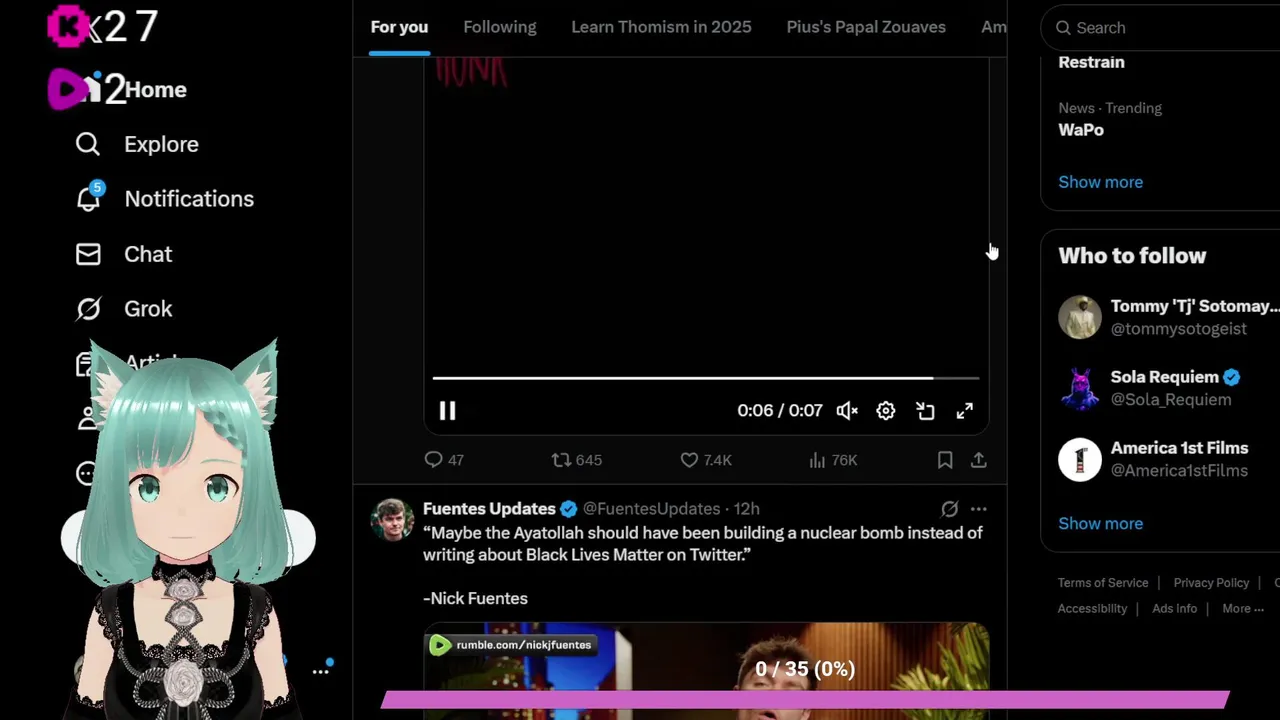
Task: Open America 1st Films avatar
Action: 1080,459
